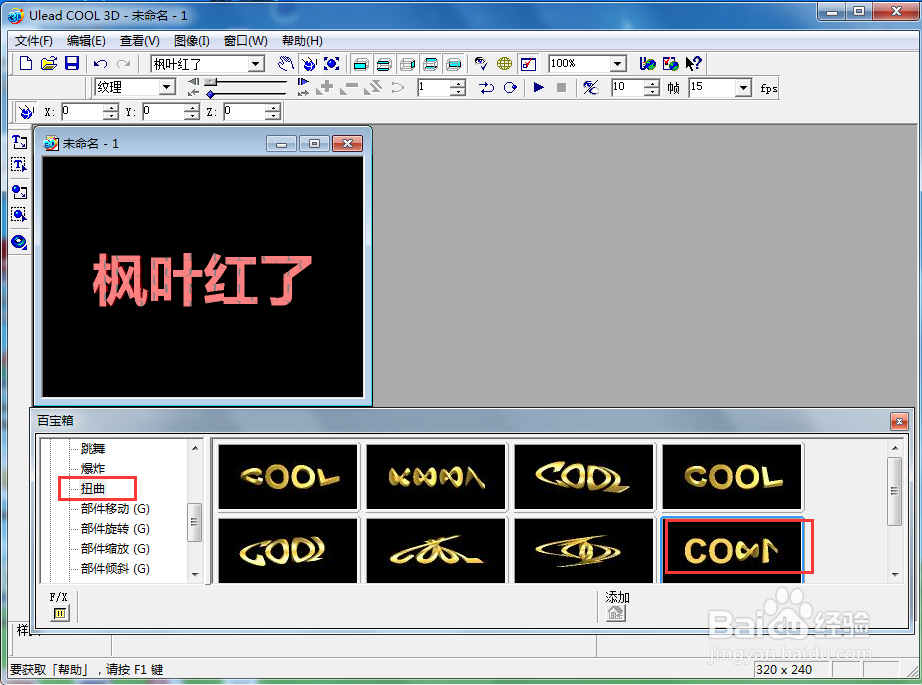Screen dimensions: 922x685
Task: Select 部件旋转 (G) tree item
Action: click(115, 529)
